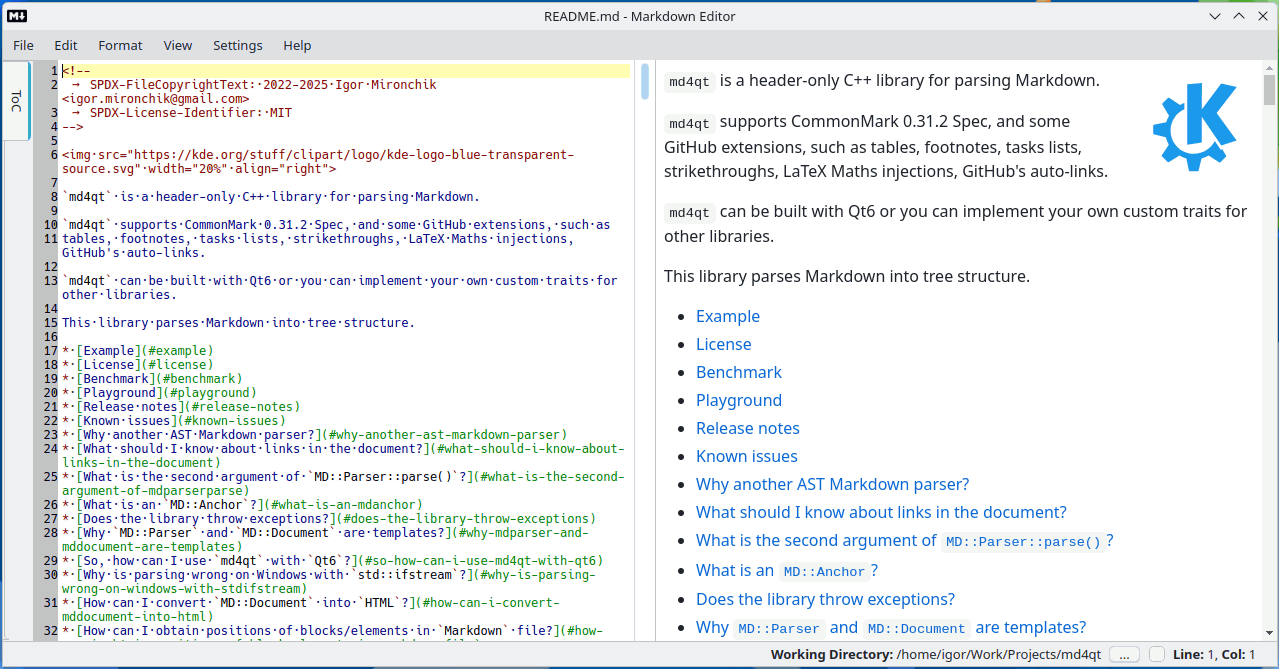Click the preview pane vertical scrollbar
The height and width of the screenshot is (669, 1279).
1268,350
